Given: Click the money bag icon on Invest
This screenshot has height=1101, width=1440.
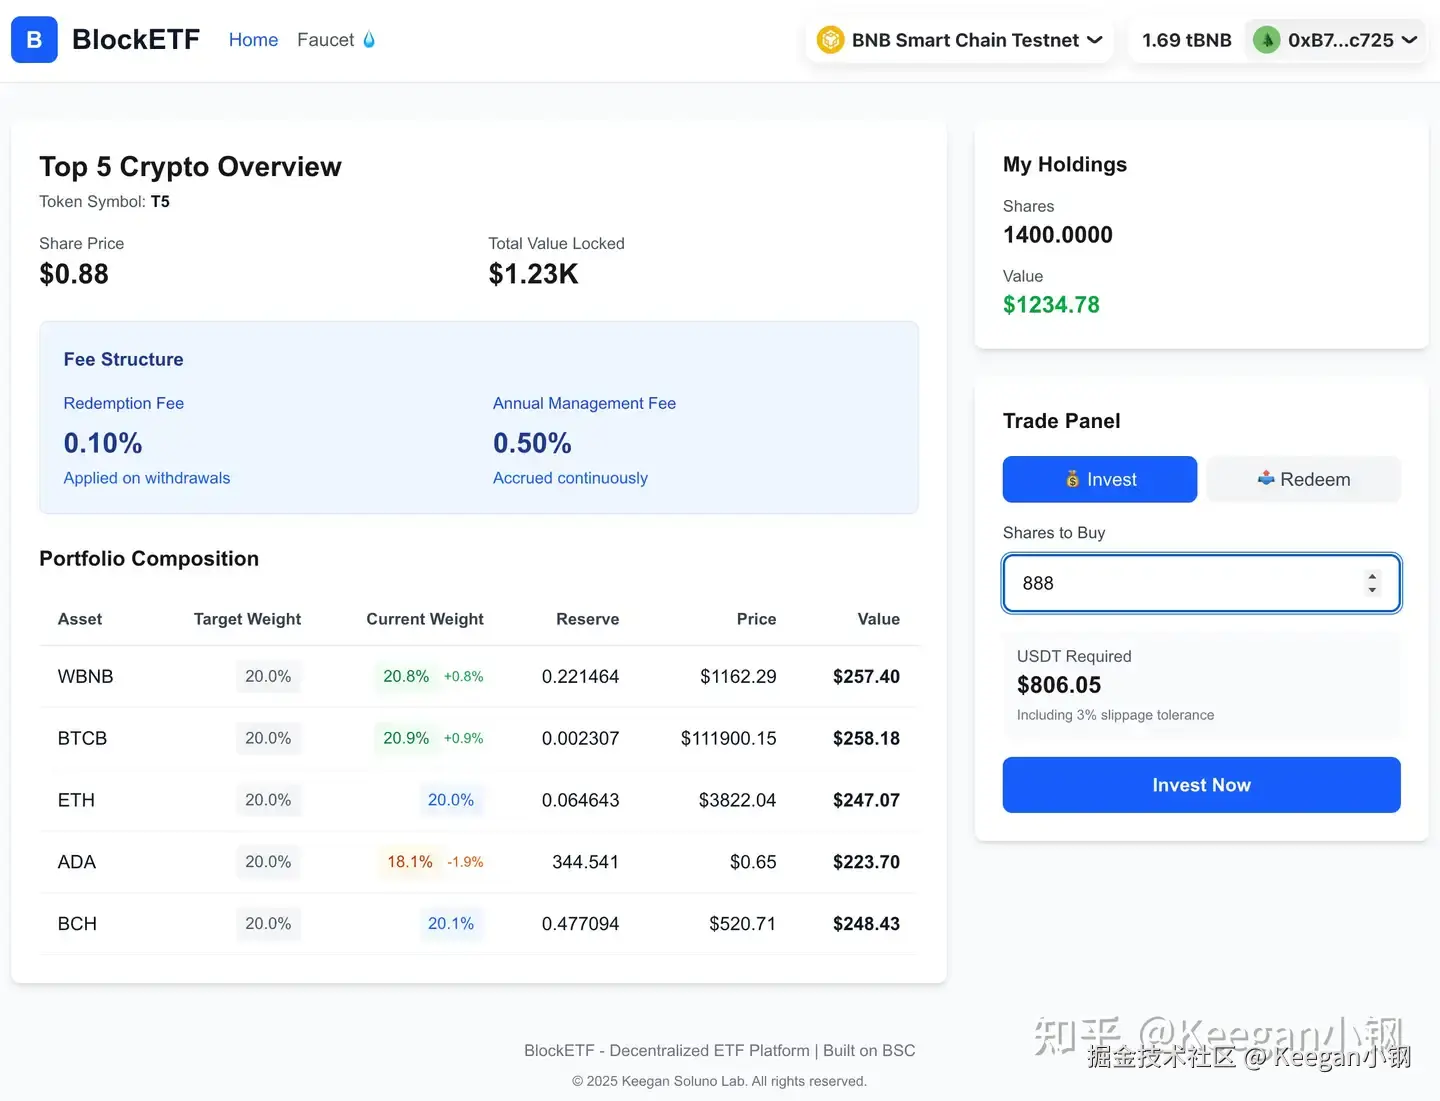Looking at the screenshot, I should click(1072, 479).
